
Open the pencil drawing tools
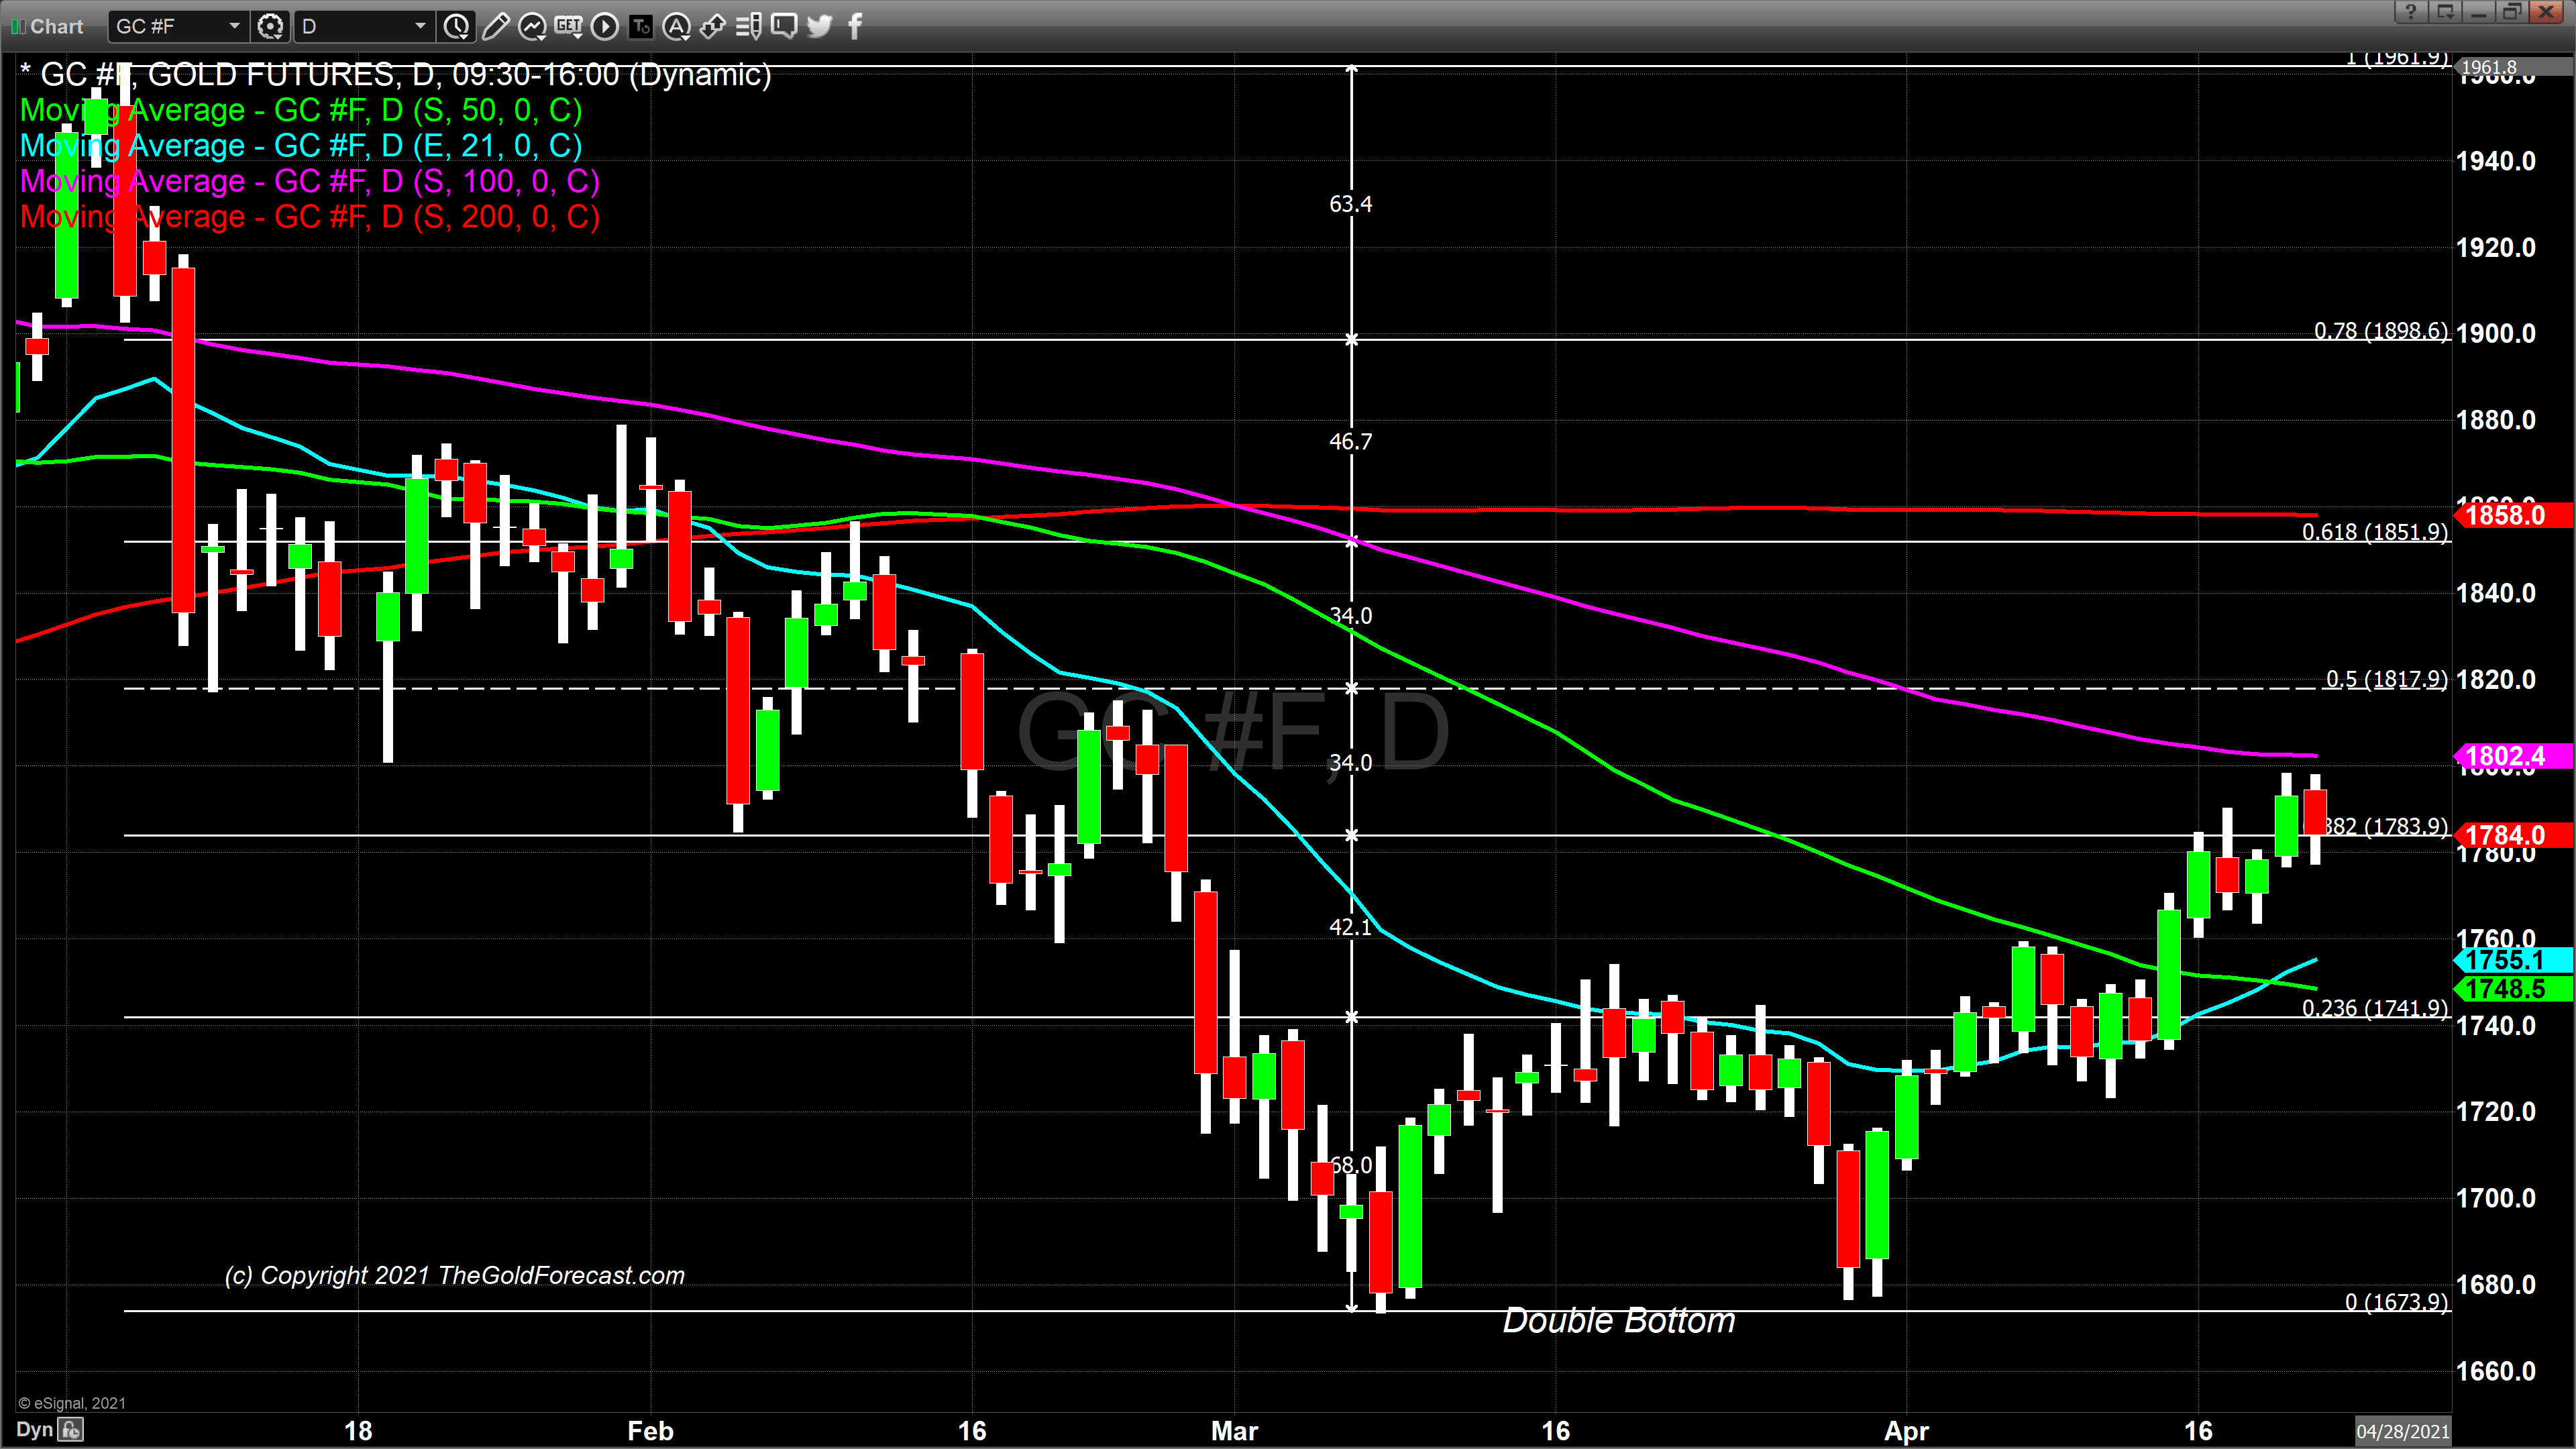[495, 27]
